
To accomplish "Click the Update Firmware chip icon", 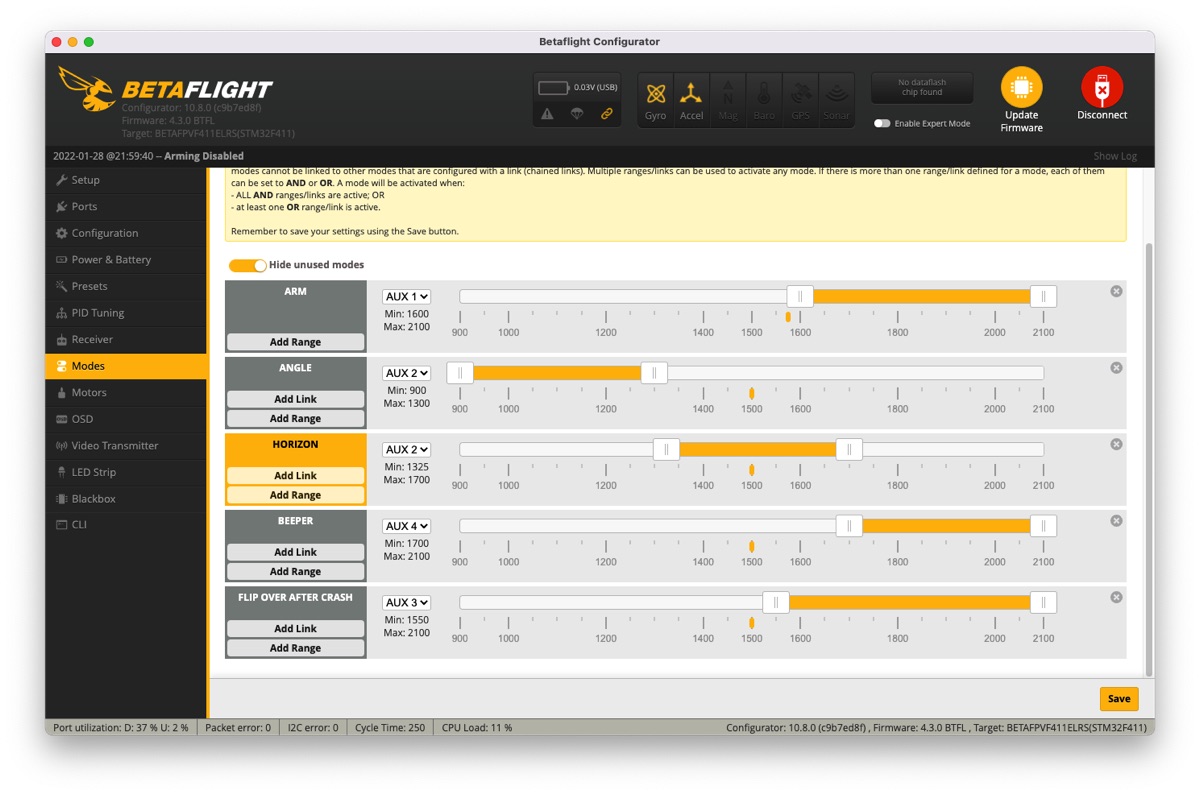I will click(x=1021, y=88).
